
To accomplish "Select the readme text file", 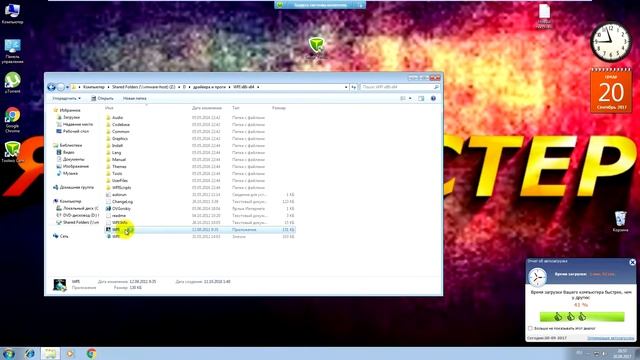I will click(x=119, y=216).
